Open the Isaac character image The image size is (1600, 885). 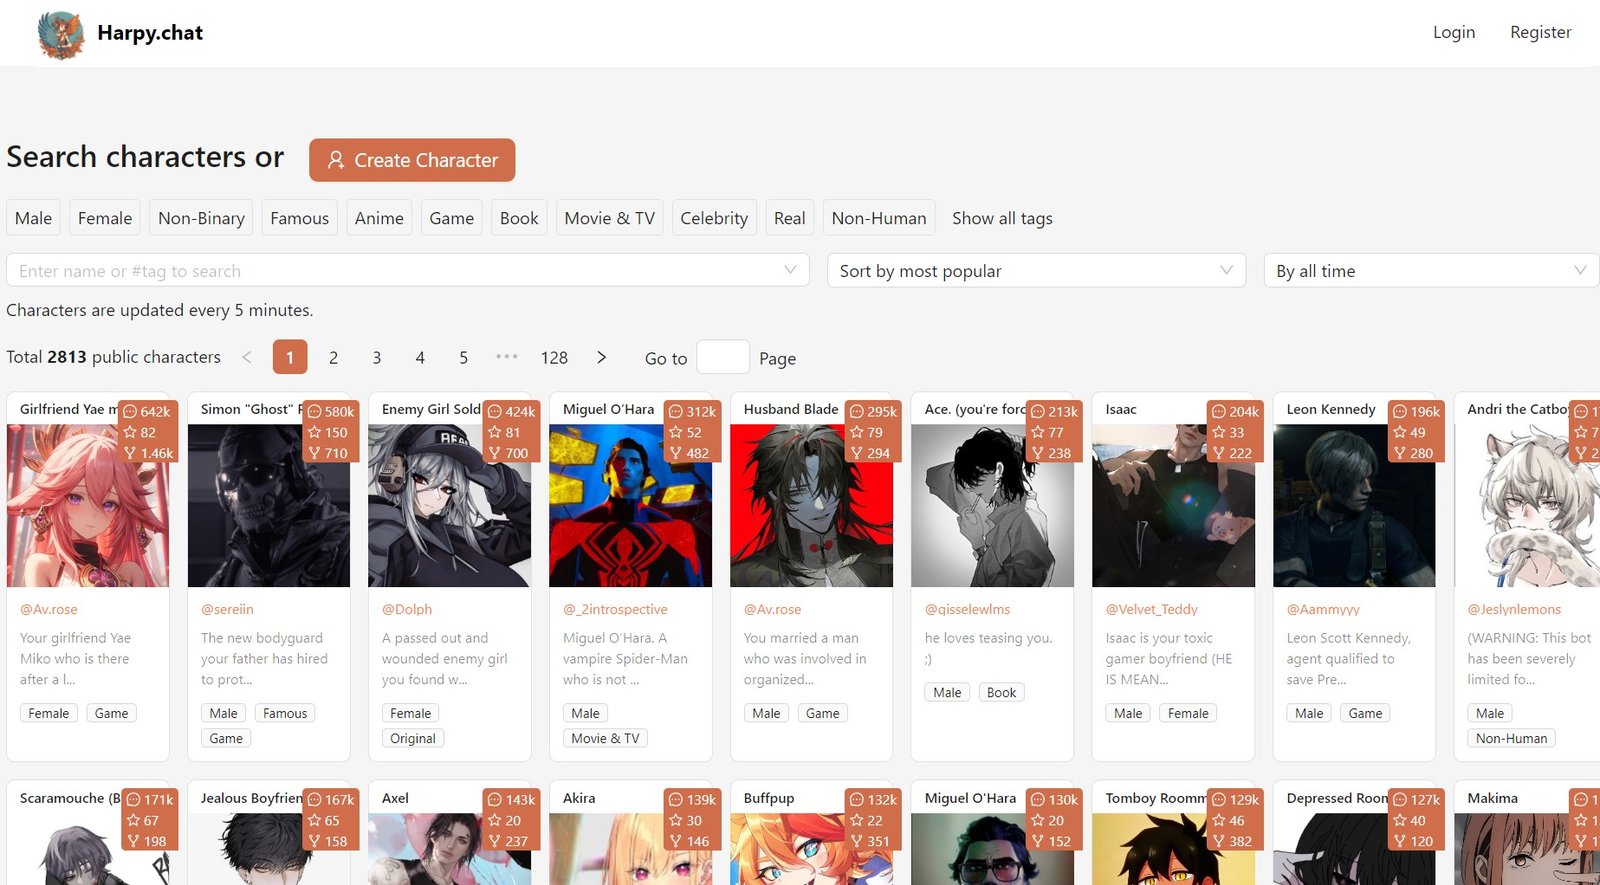[x=1173, y=505]
